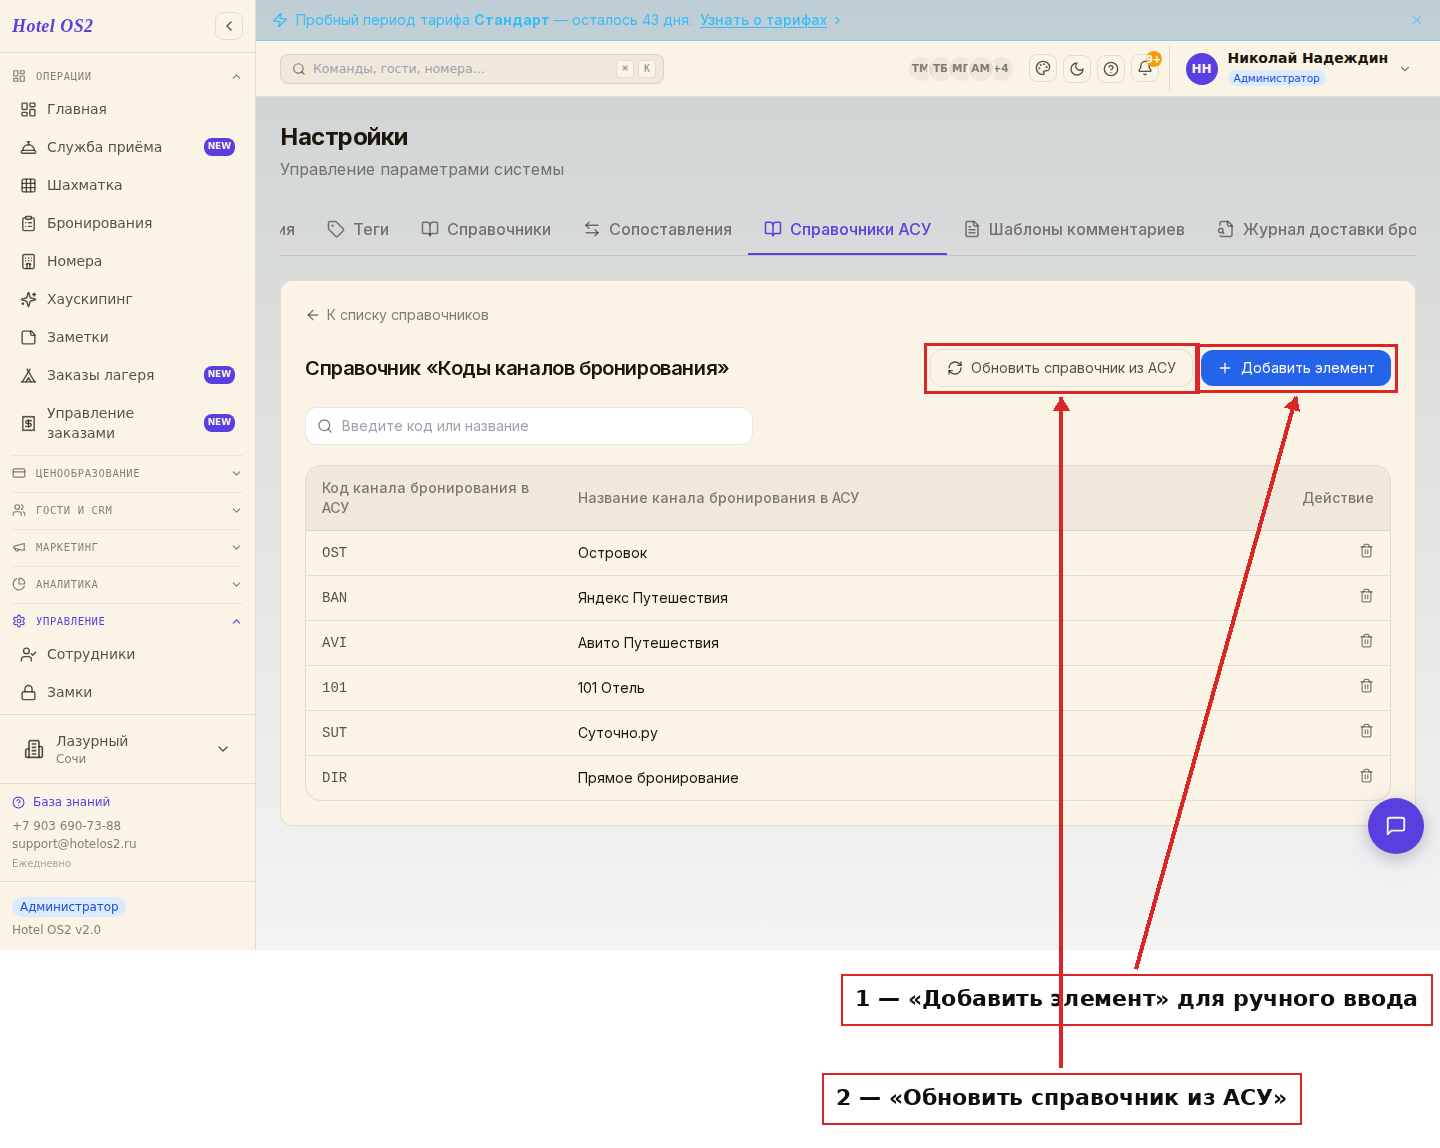Screen dimensions: 1440x1148
Task: Click Добавить элемент button
Action: tap(1296, 368)
